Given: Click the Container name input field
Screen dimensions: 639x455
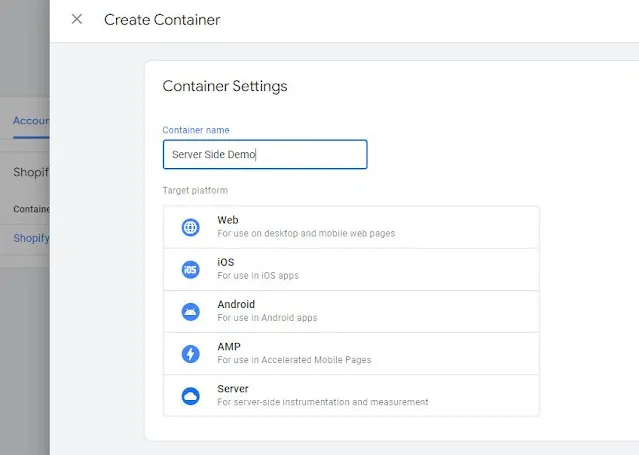Looking at the screenshot, I should 265,154.
